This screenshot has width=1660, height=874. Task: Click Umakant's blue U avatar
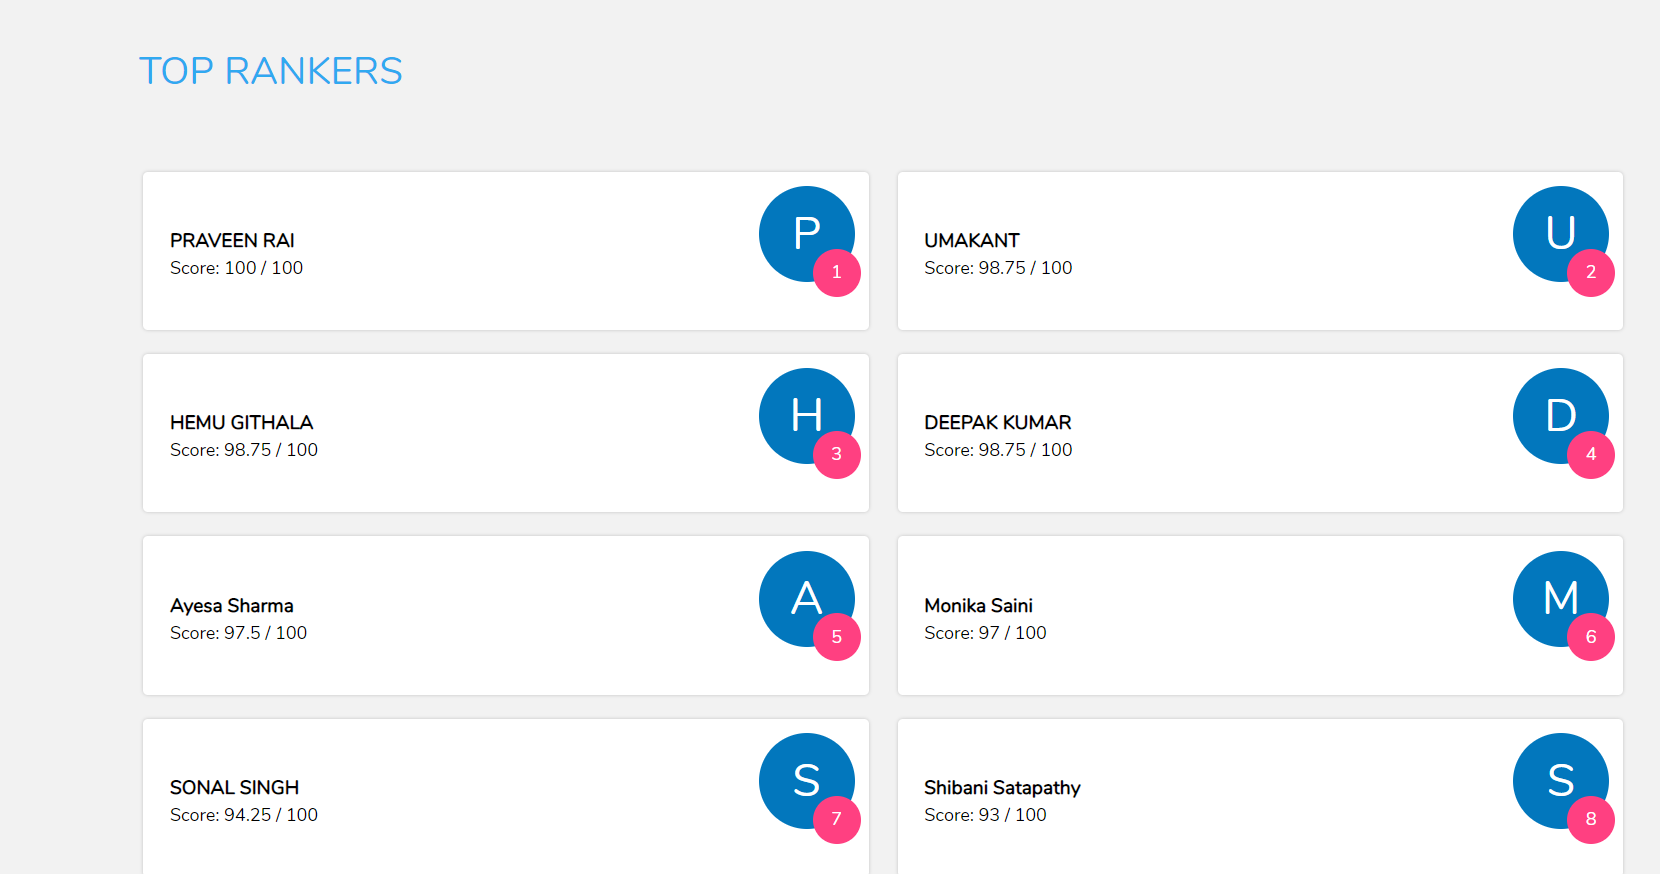[1554, 228]
